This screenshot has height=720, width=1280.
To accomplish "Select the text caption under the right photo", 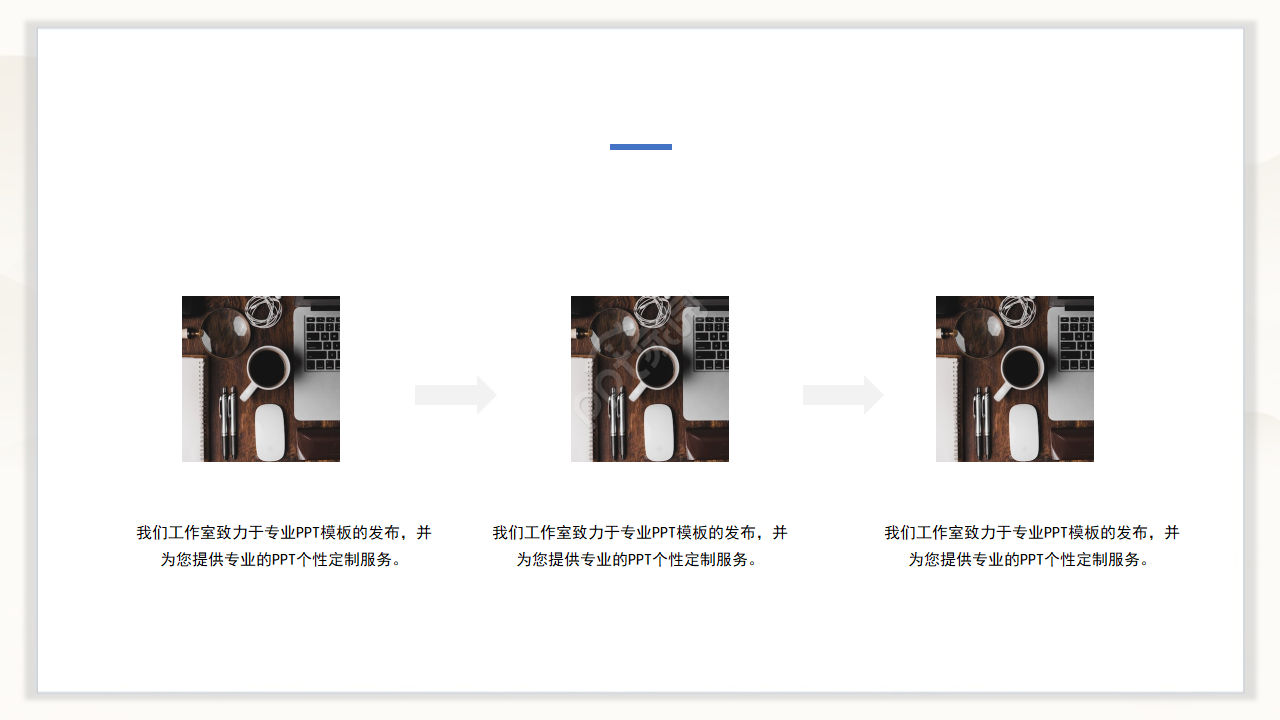I will [1031, 546].
